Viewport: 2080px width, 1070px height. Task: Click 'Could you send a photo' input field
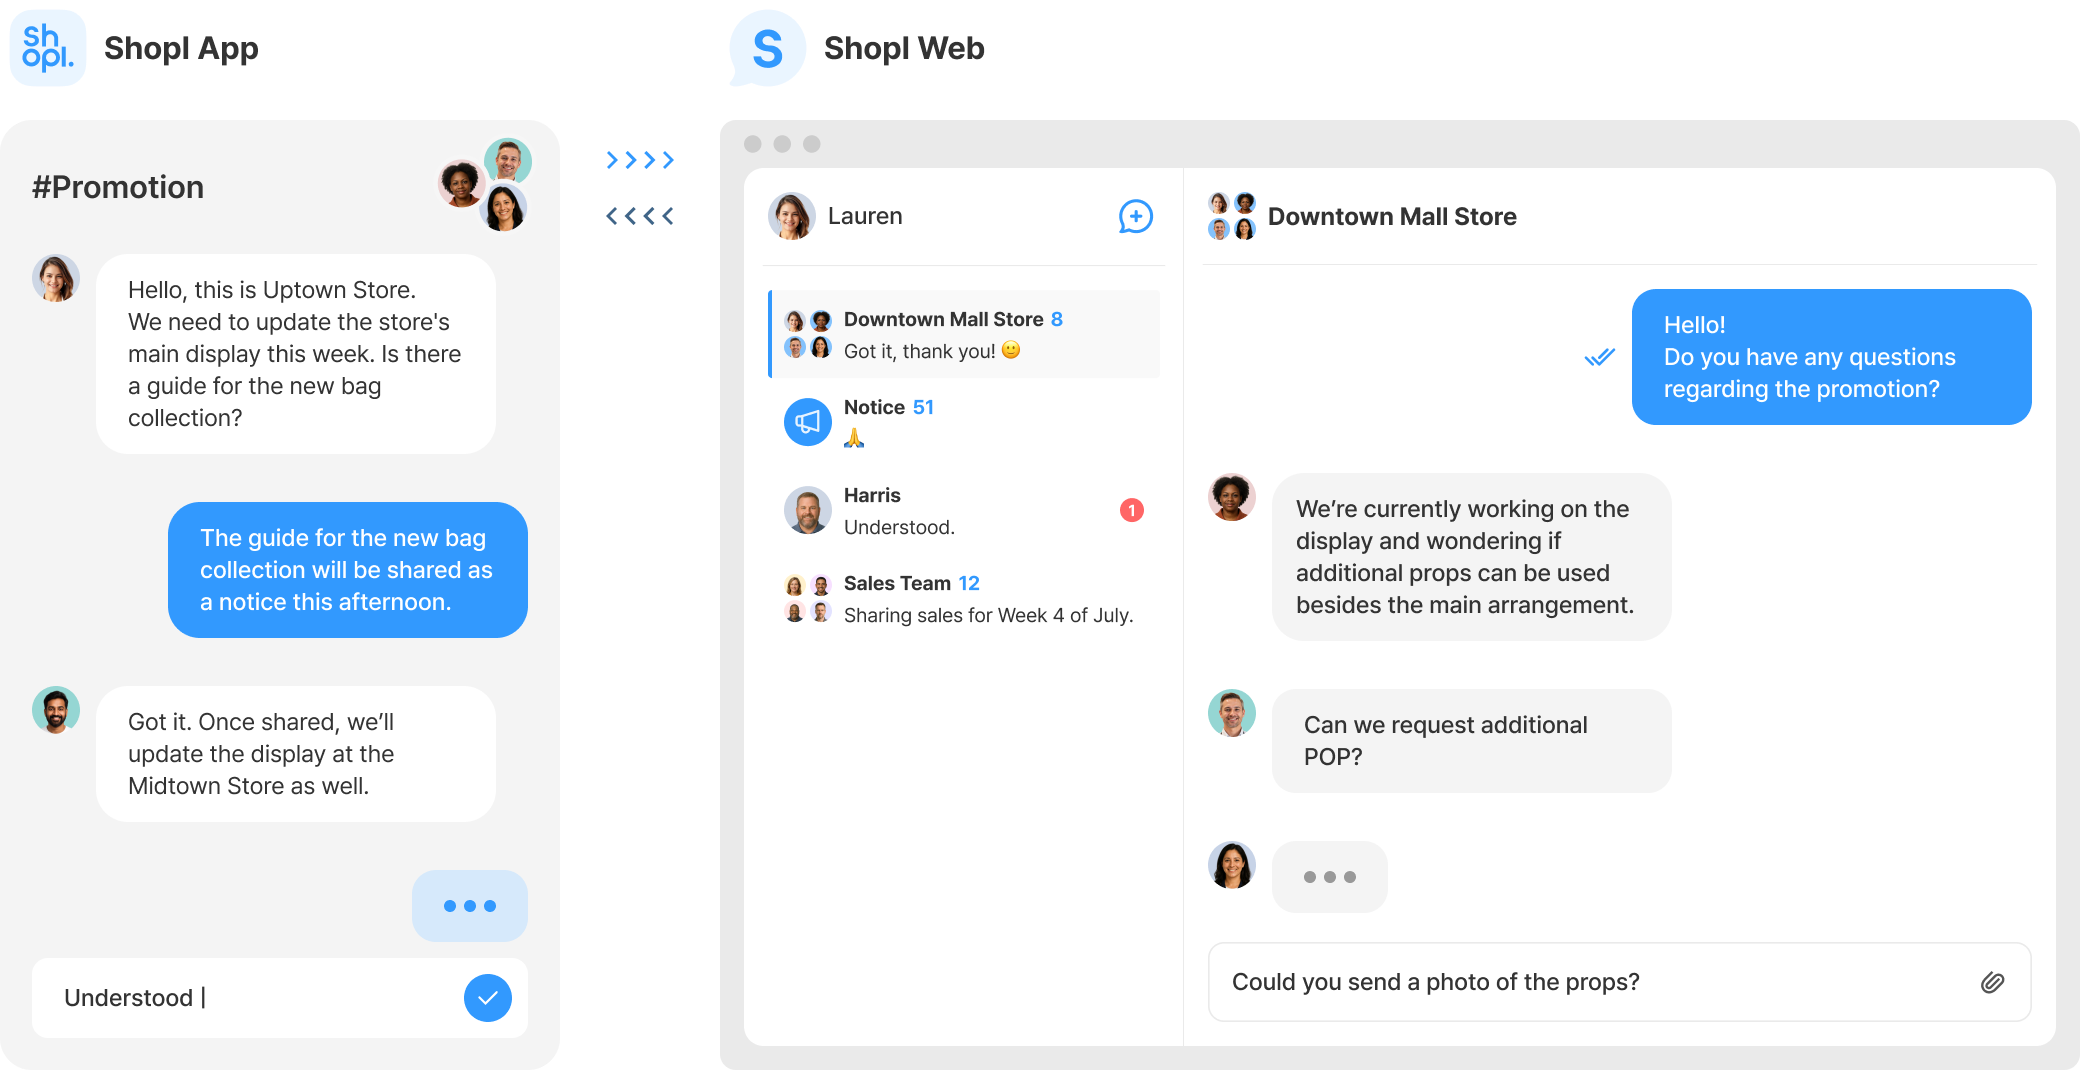(1619, 982)
